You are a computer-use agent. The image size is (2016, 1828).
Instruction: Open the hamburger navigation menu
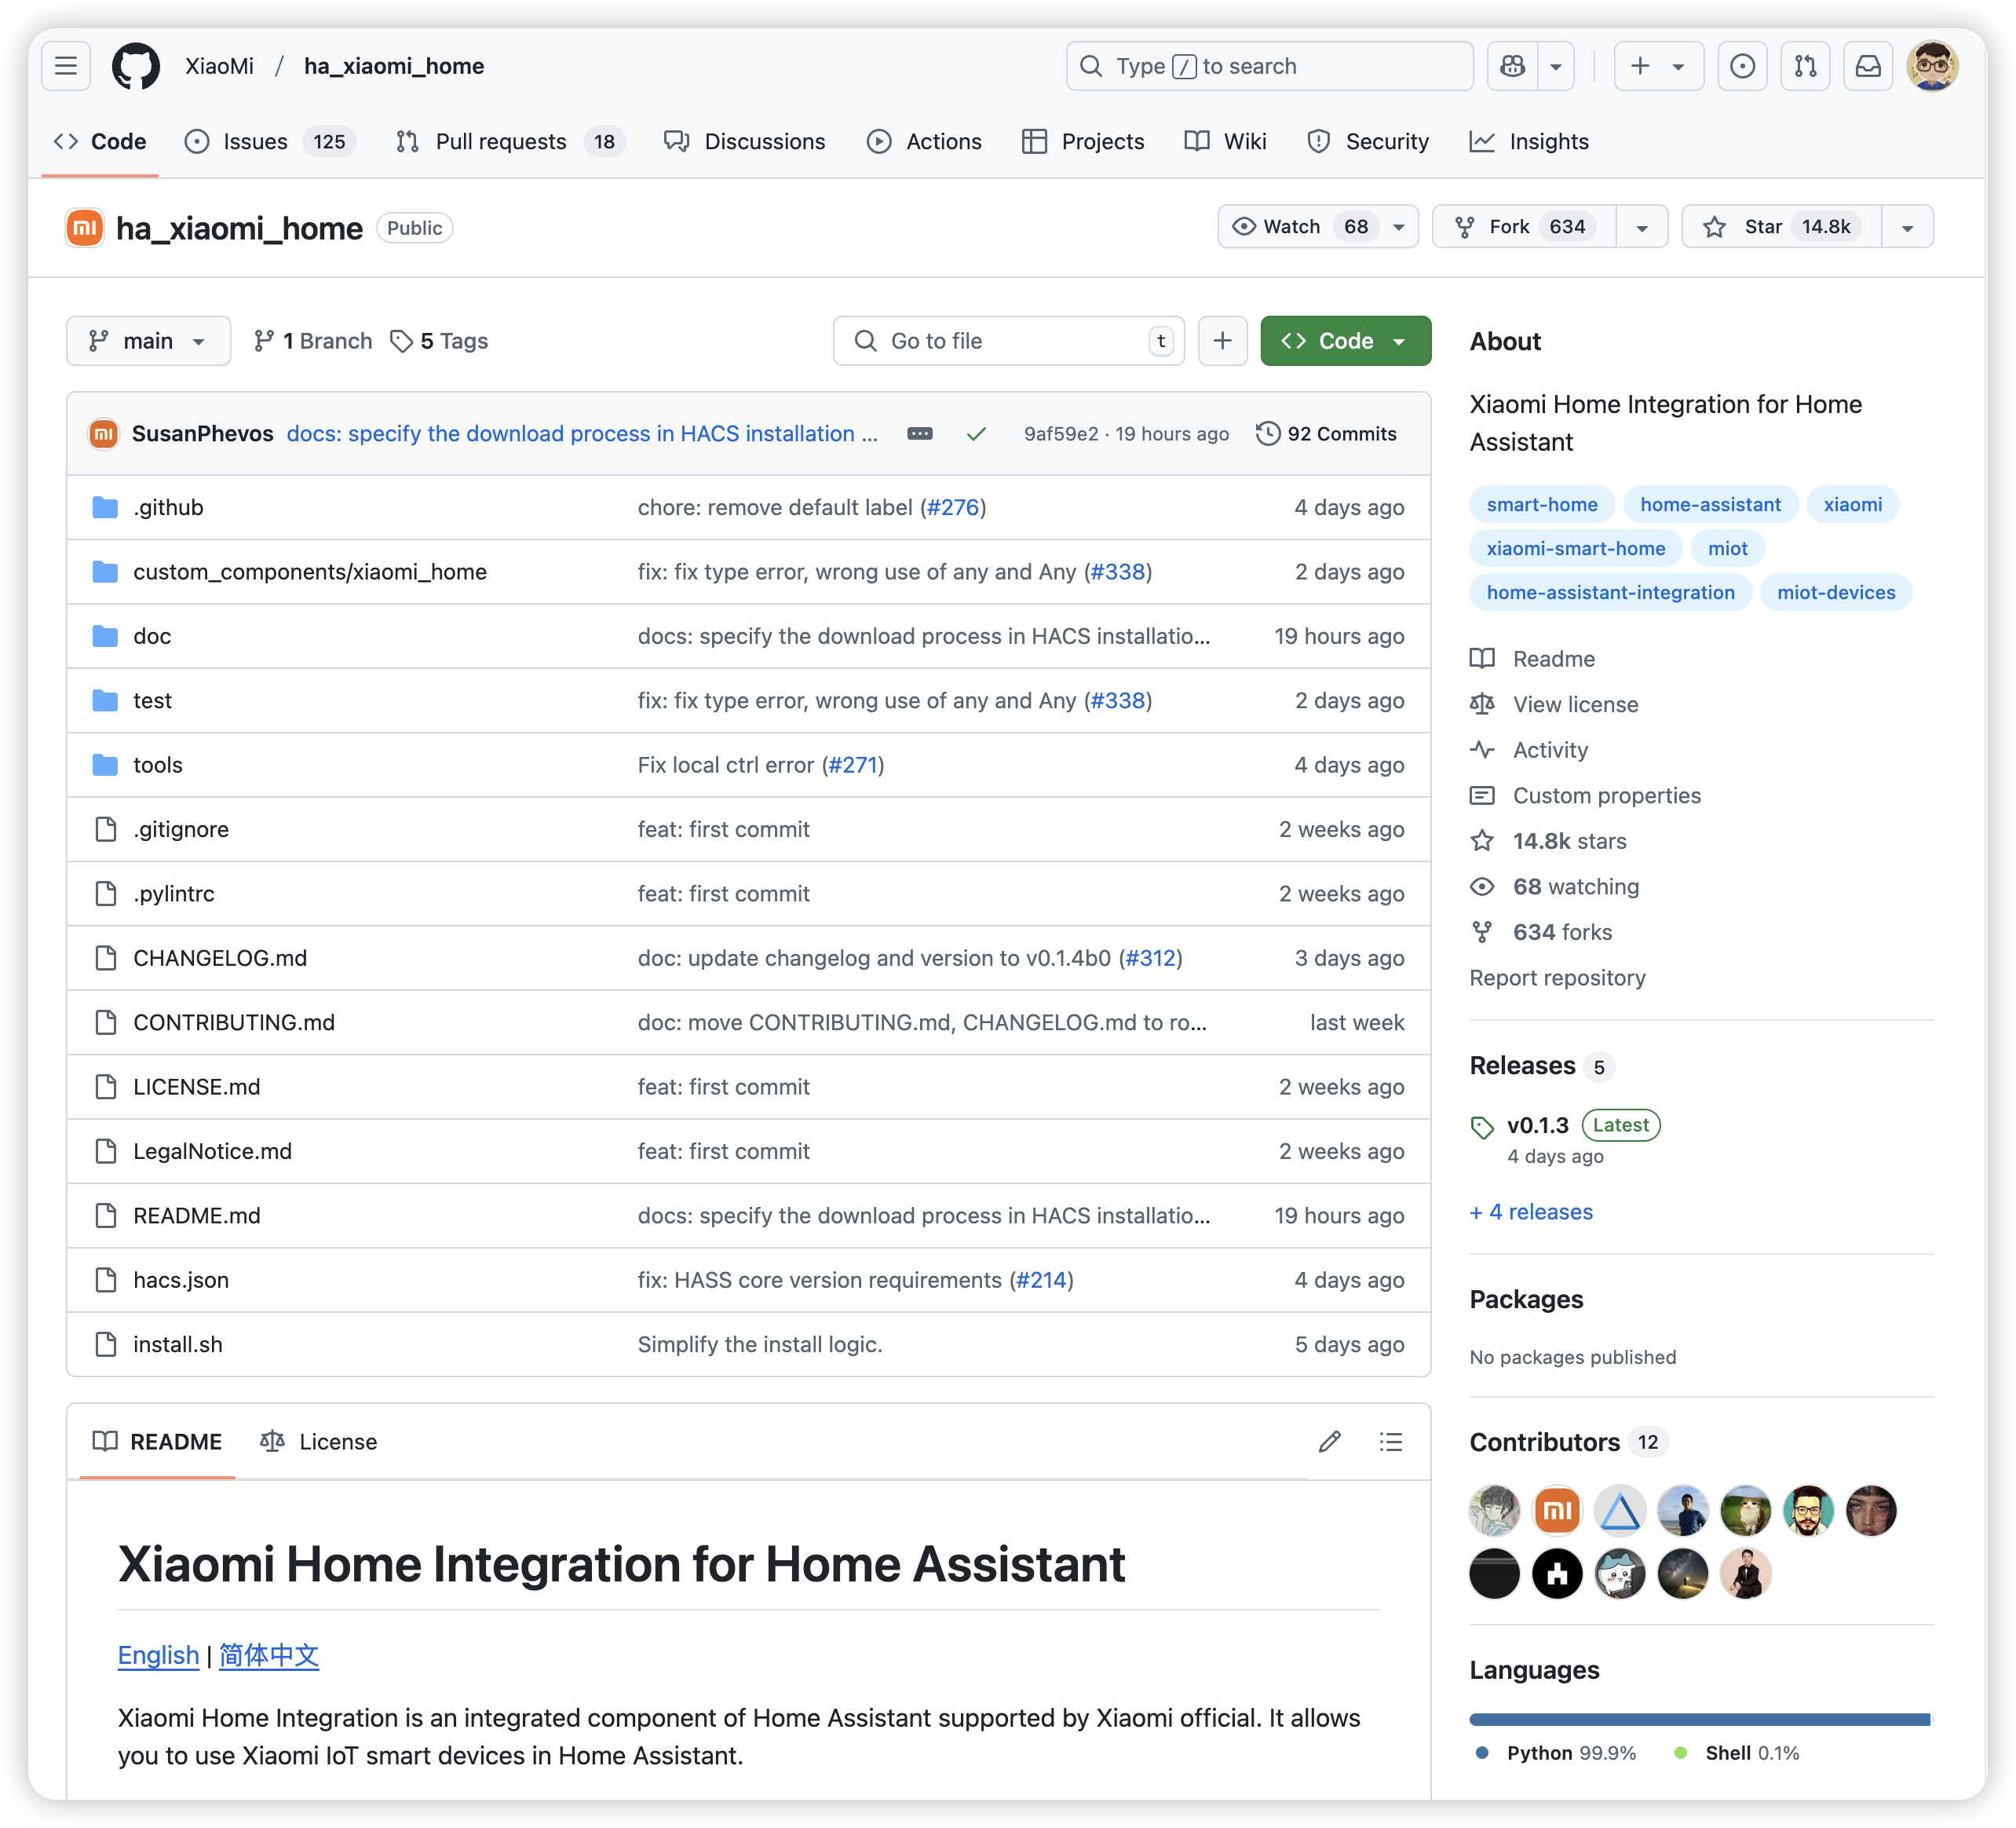tap(66, 66)
